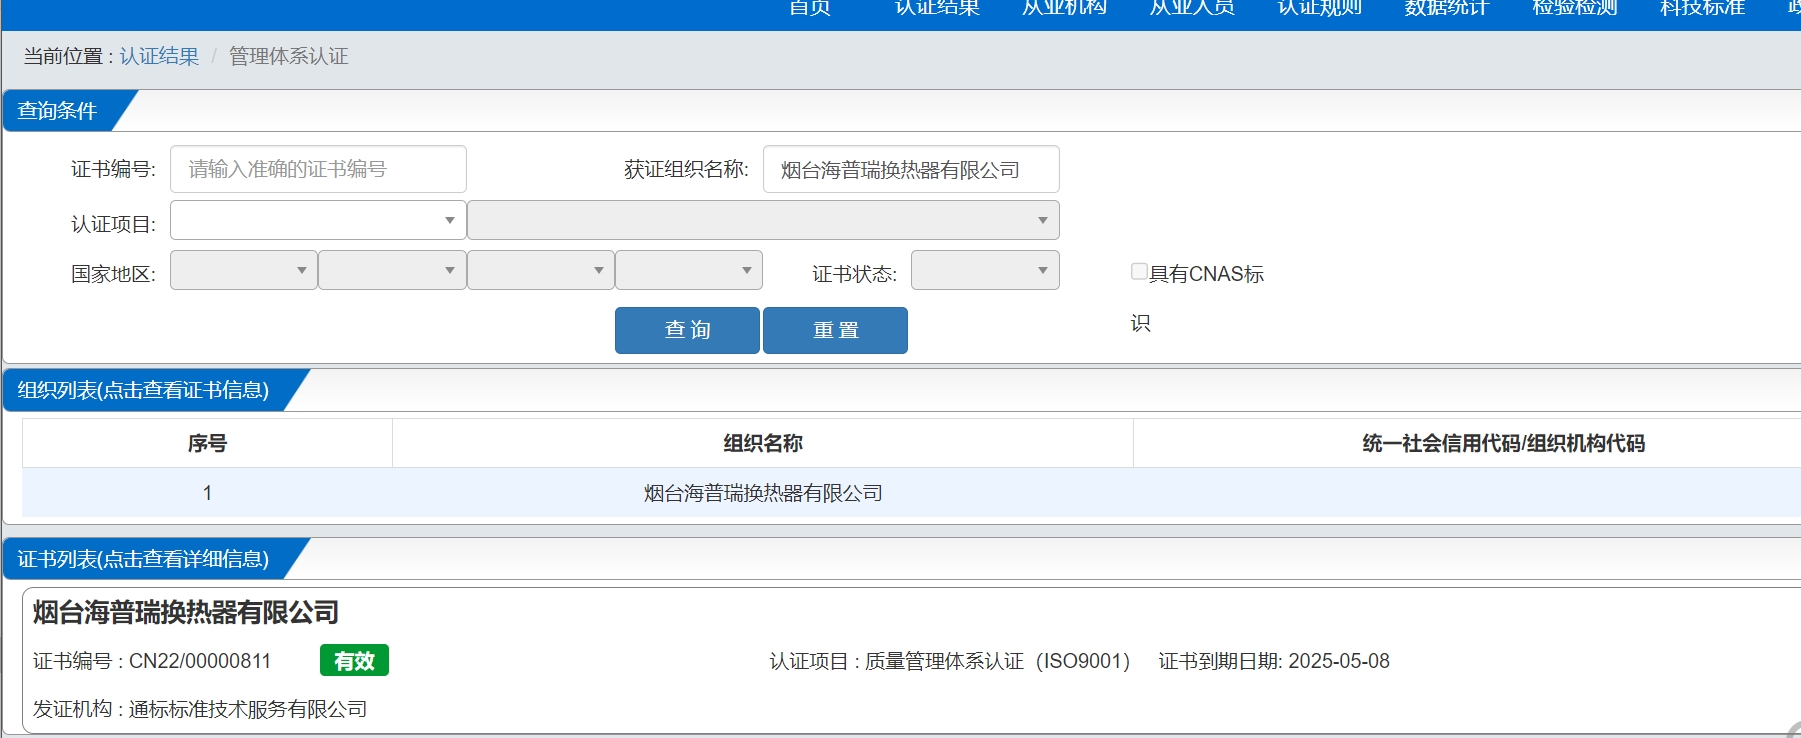Click the 组织名称 column header
The image size is (1801, 738).
(x=763, y=443)
